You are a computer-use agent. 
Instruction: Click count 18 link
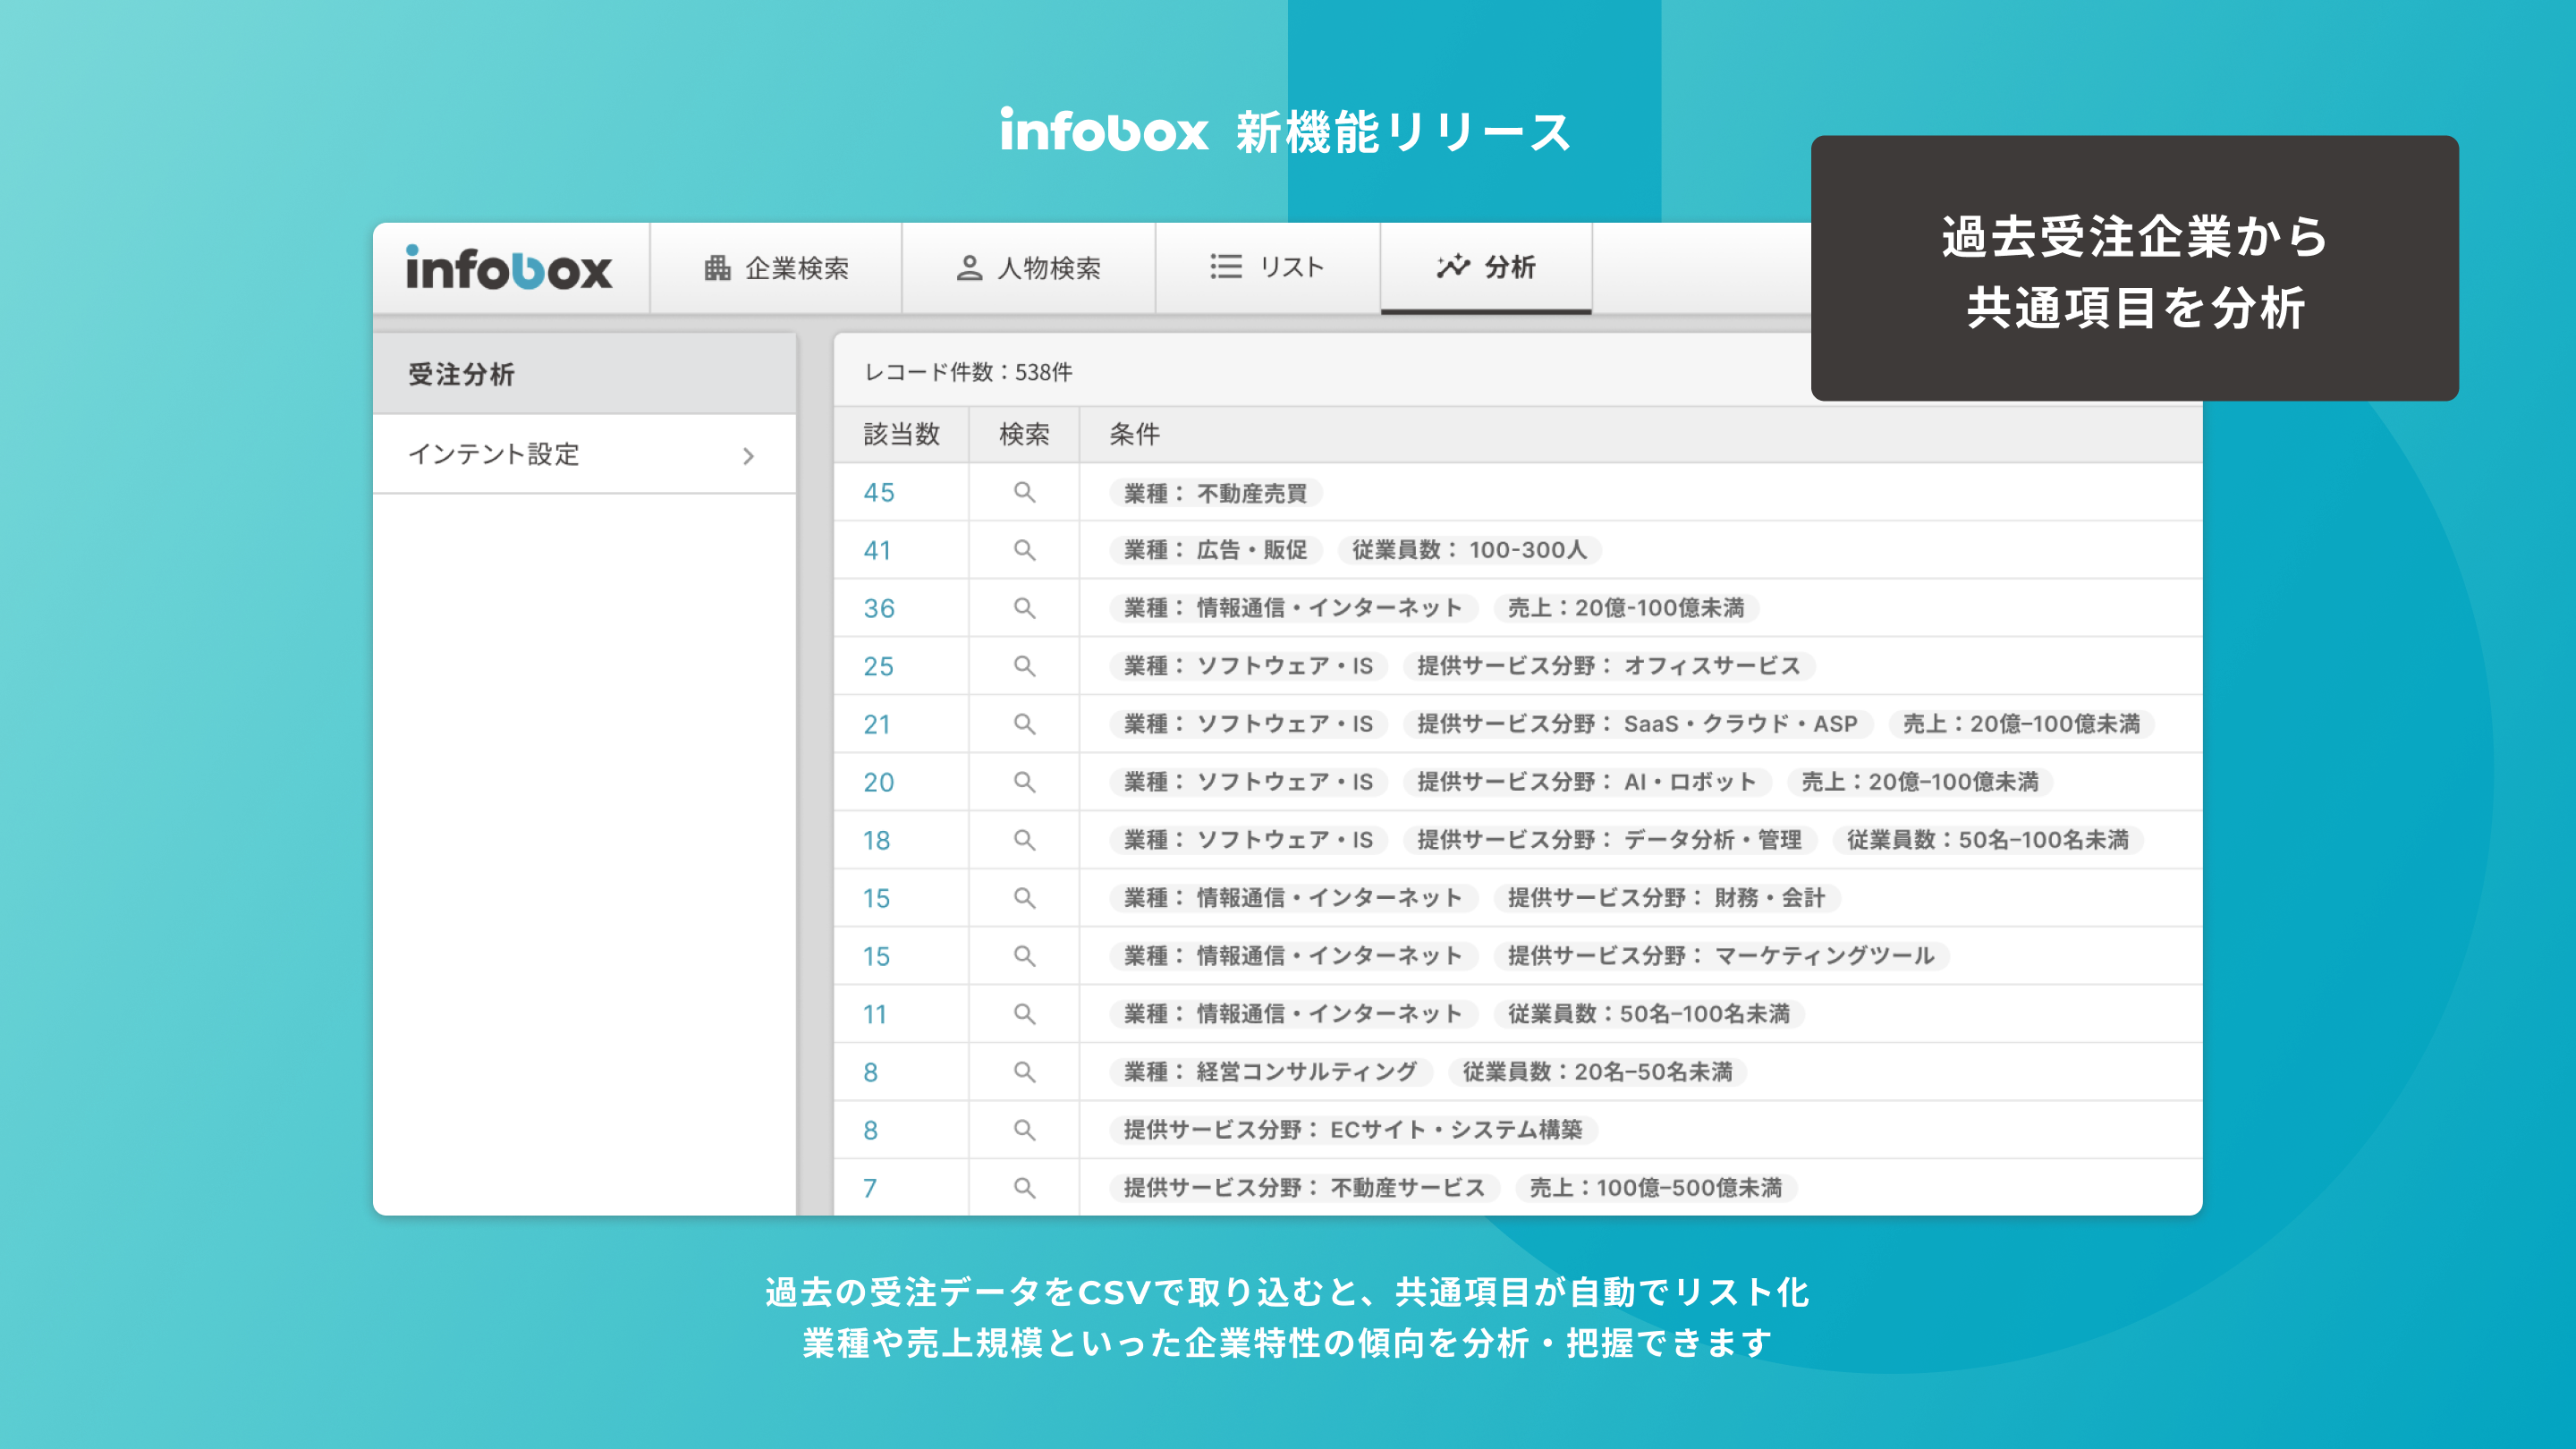[x=877, y=841]
